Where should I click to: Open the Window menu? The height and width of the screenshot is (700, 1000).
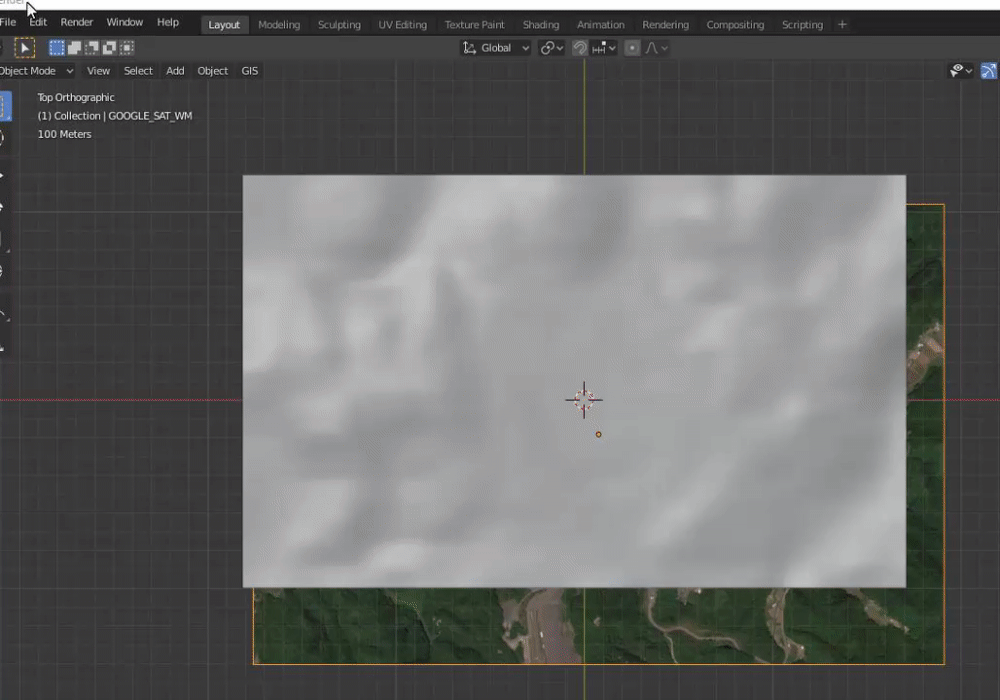pyautogui.click(x=124, y=22)
